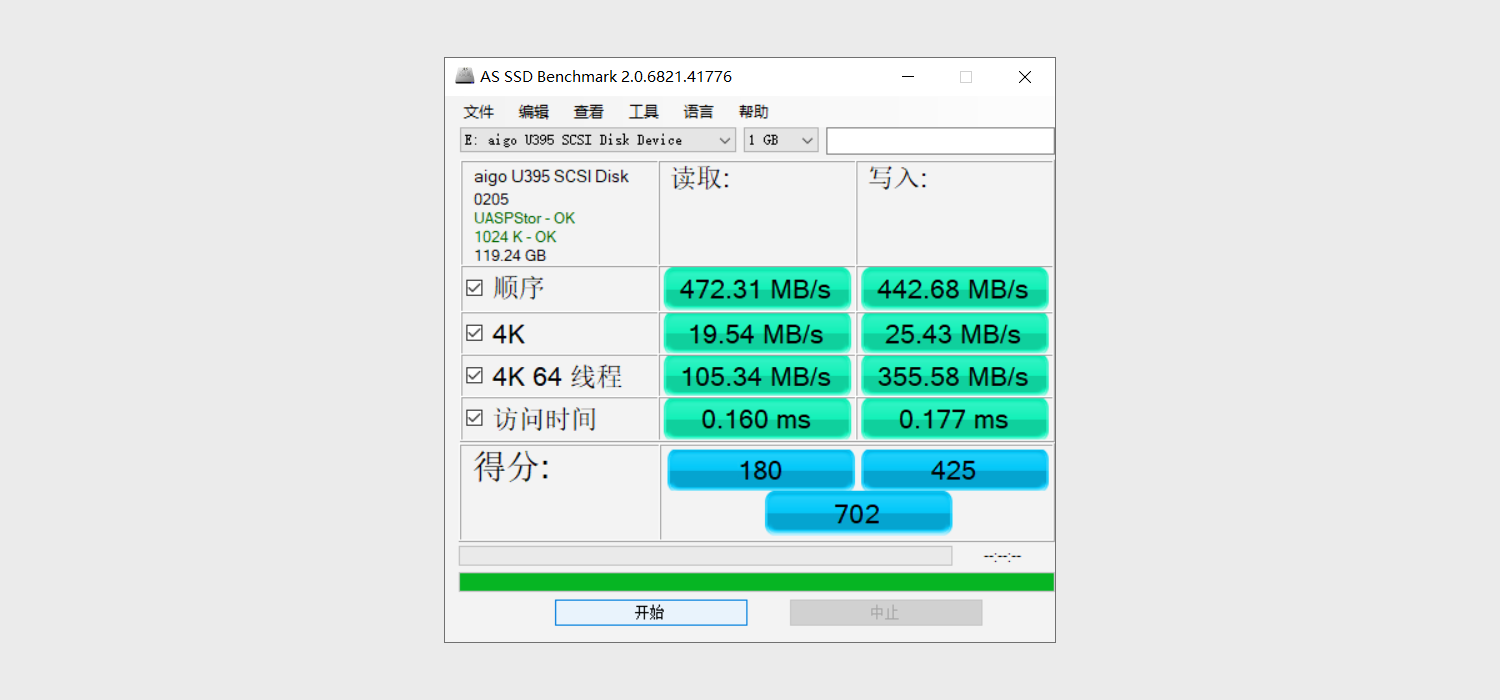
Task: Click the 1024 K - OK alignment status
Action: click(x=515, y=237)
